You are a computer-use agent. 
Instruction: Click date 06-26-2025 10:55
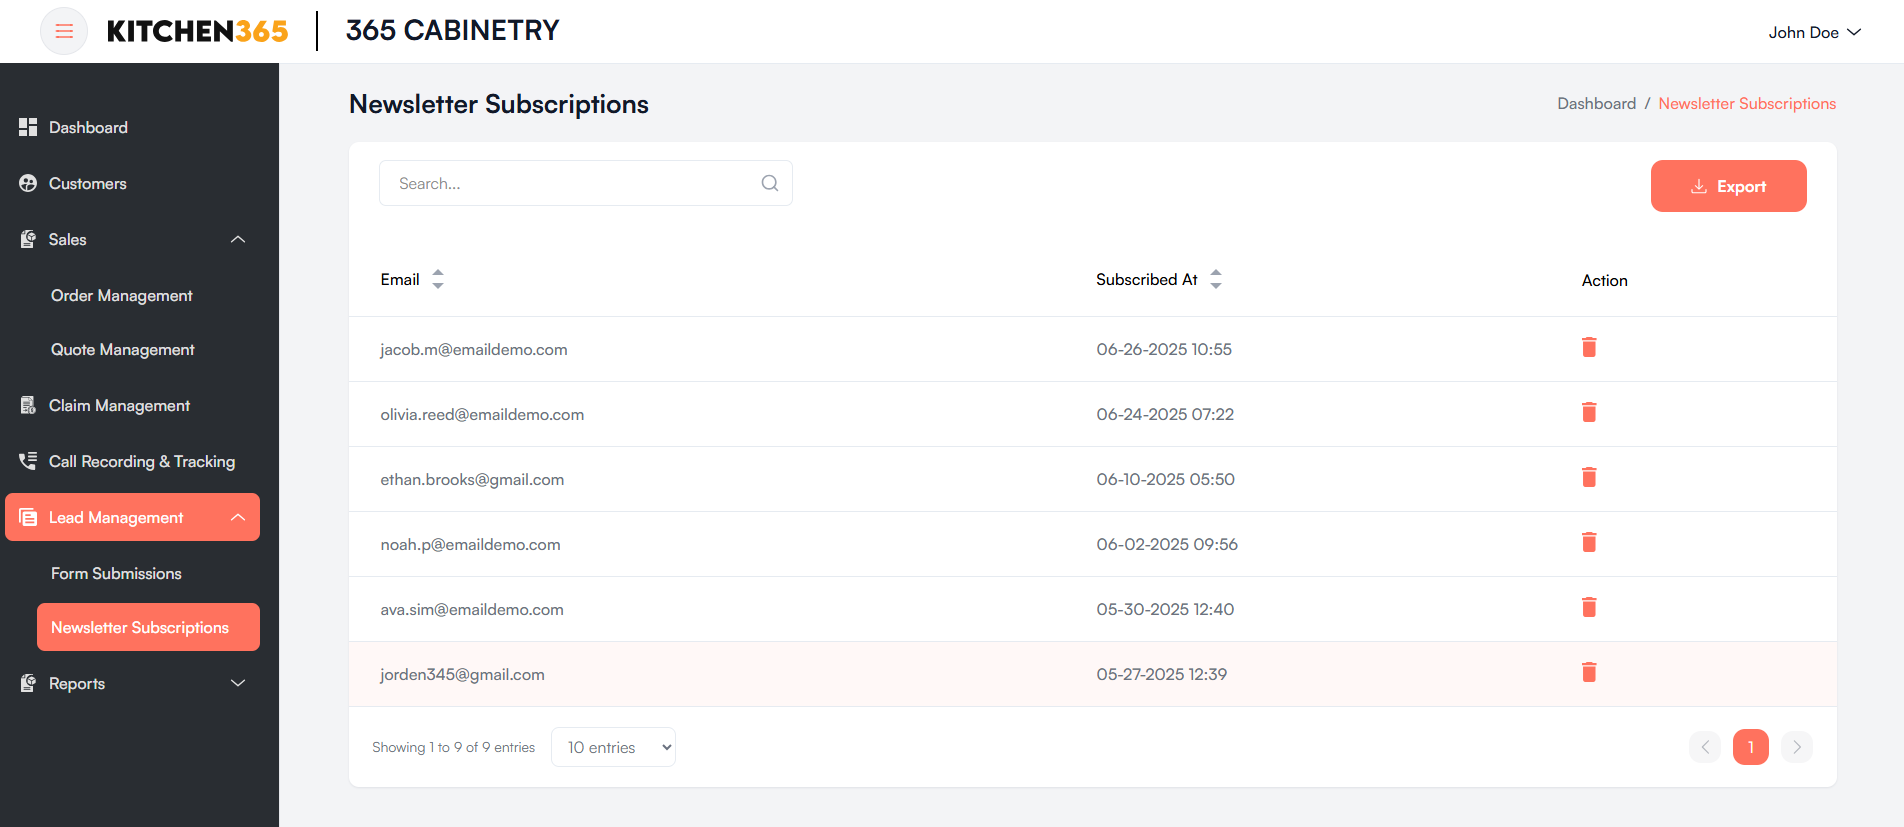1164,349
